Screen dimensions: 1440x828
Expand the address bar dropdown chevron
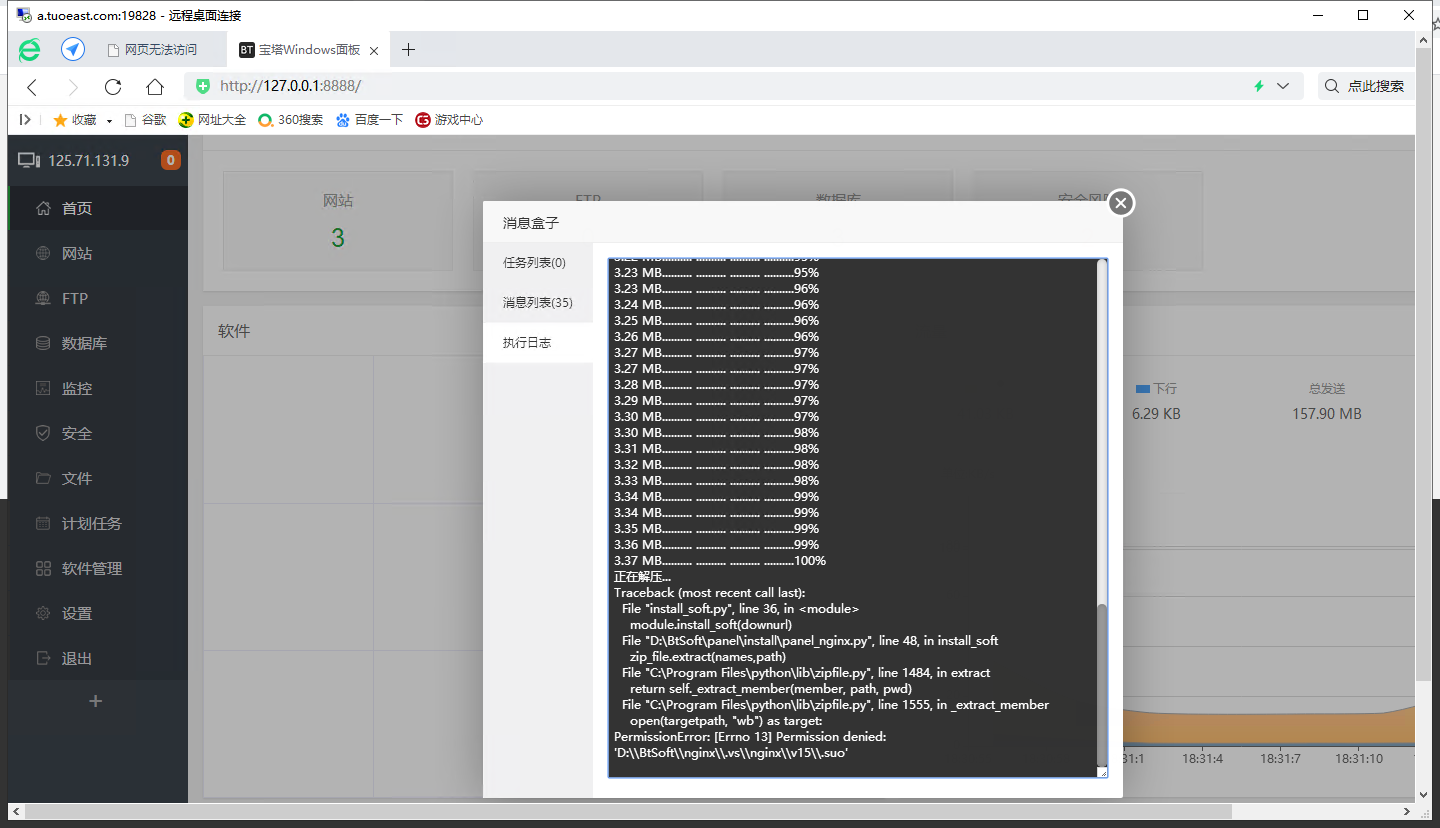click(x=1284, y=86)
